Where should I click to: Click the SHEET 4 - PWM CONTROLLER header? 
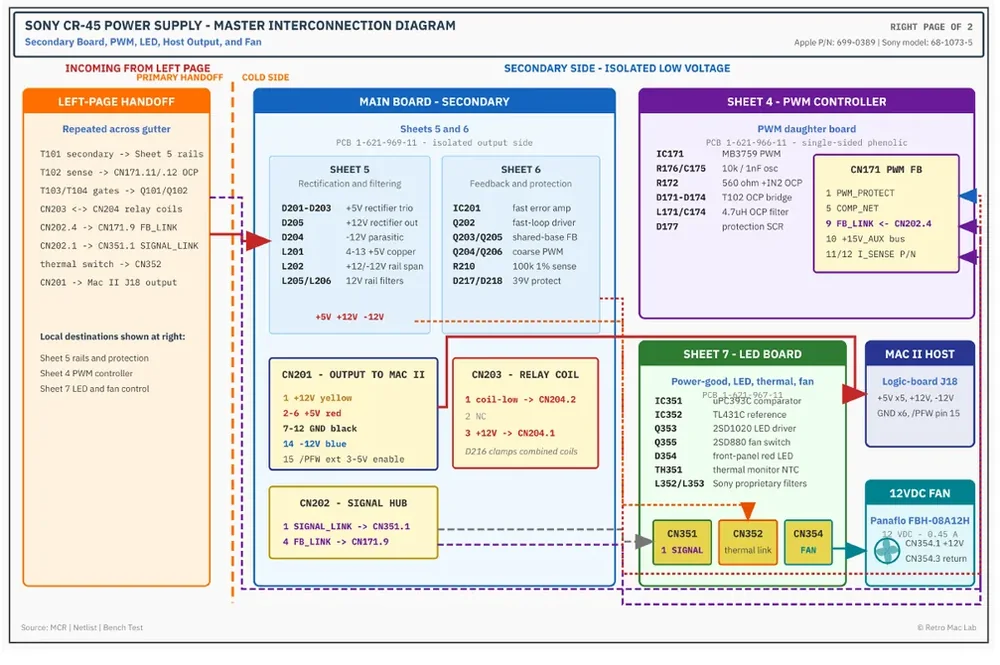tap(806, 101)
